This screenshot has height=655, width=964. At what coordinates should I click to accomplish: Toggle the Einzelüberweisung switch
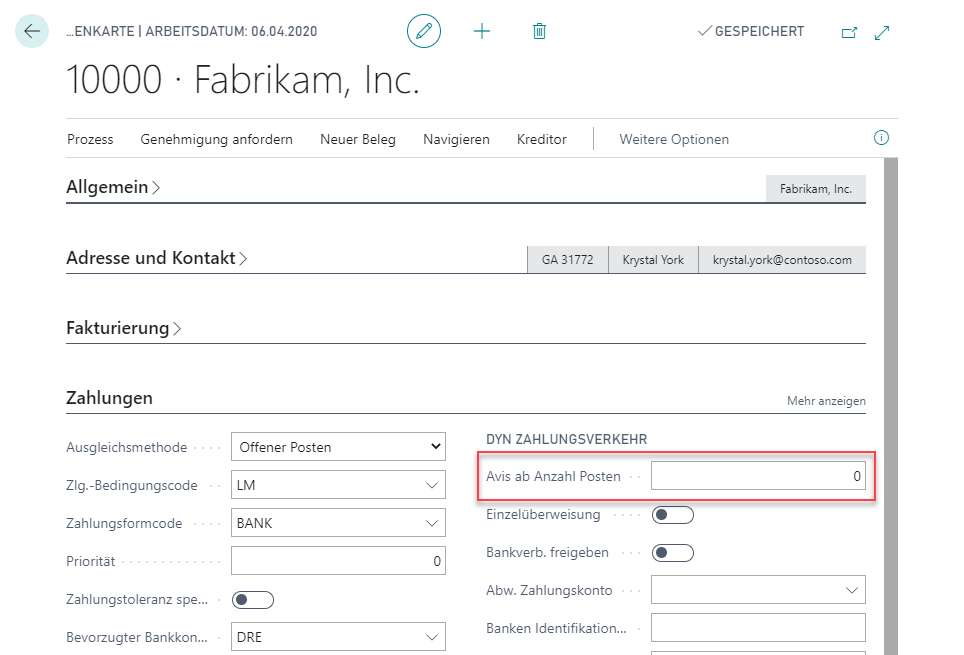[673, 515]
